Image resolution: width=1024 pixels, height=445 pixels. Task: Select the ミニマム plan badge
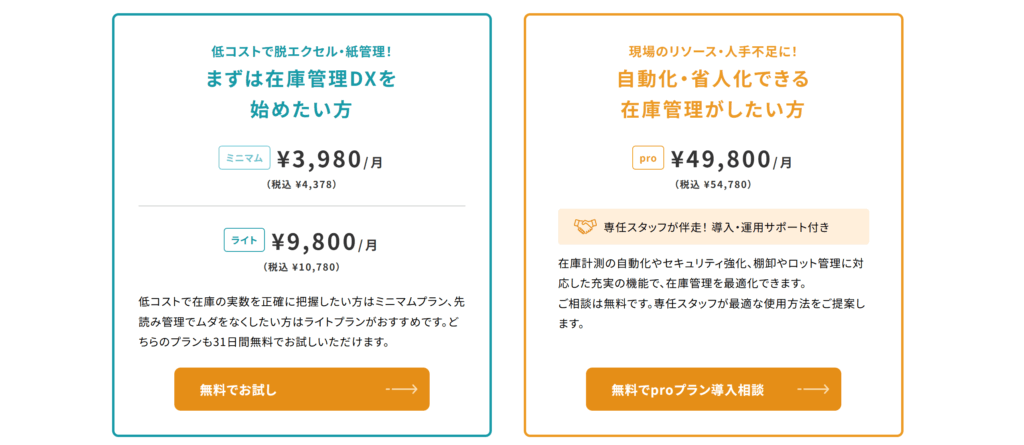244,157
